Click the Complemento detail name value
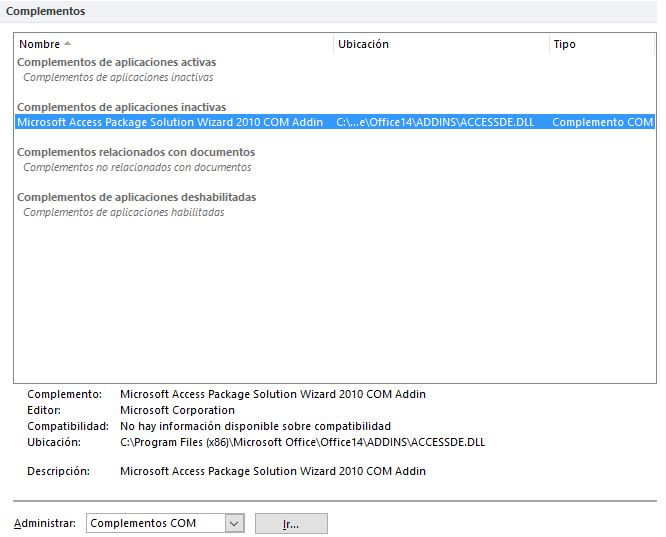This screenshot has height=537, width=666. [x=273, y=394]
